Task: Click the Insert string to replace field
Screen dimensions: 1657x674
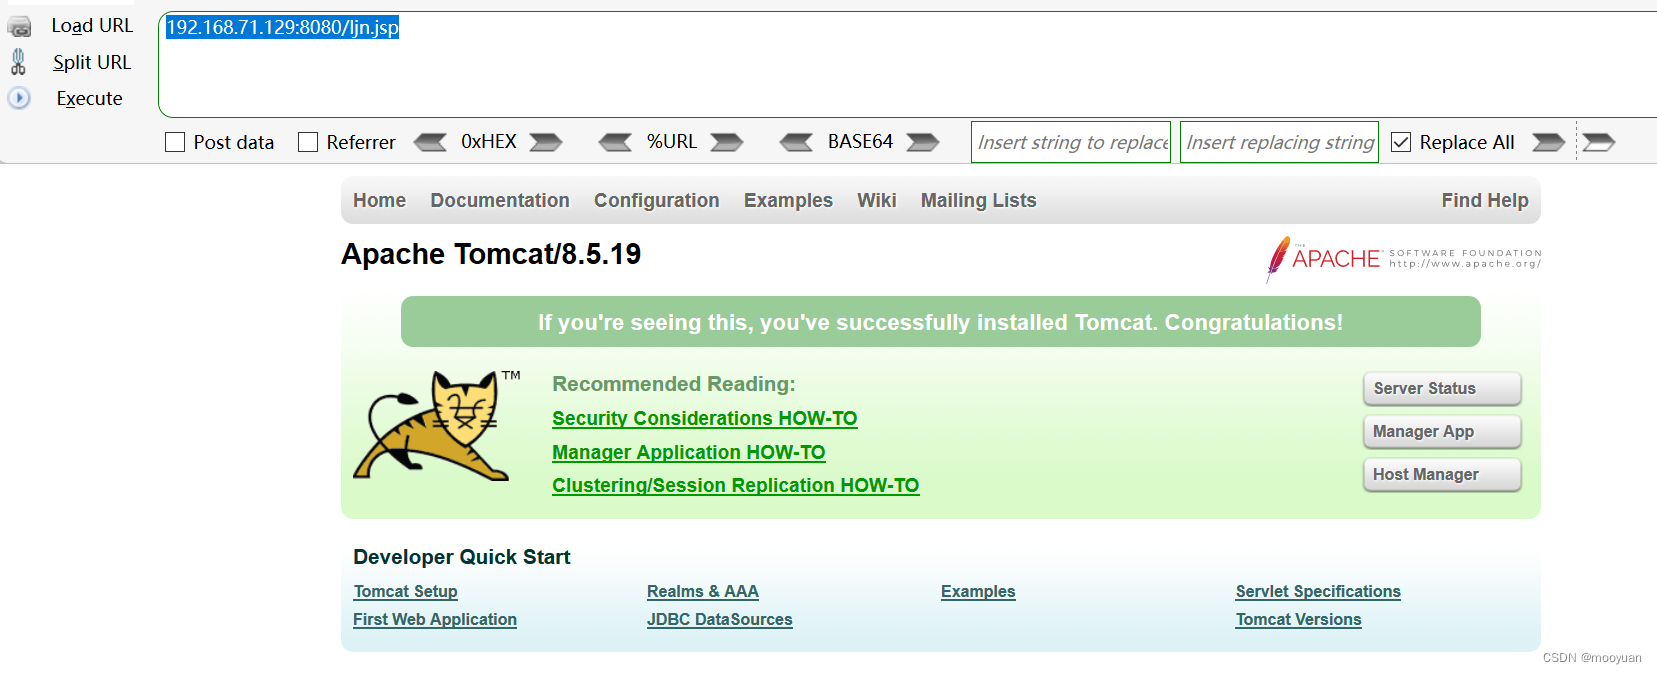Action: pos(1070,142)
